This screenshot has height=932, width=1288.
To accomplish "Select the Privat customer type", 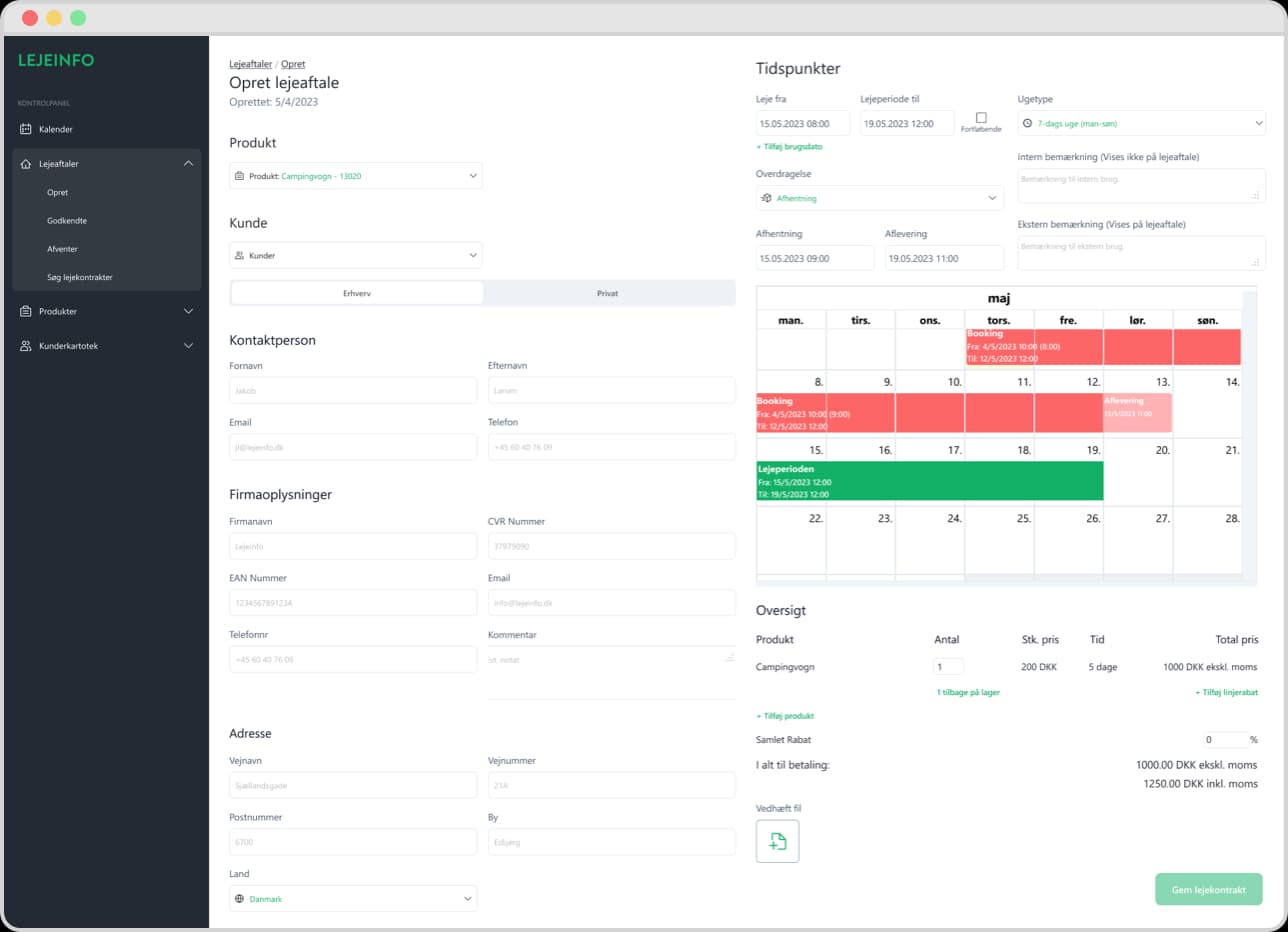I will coord(607,293).
